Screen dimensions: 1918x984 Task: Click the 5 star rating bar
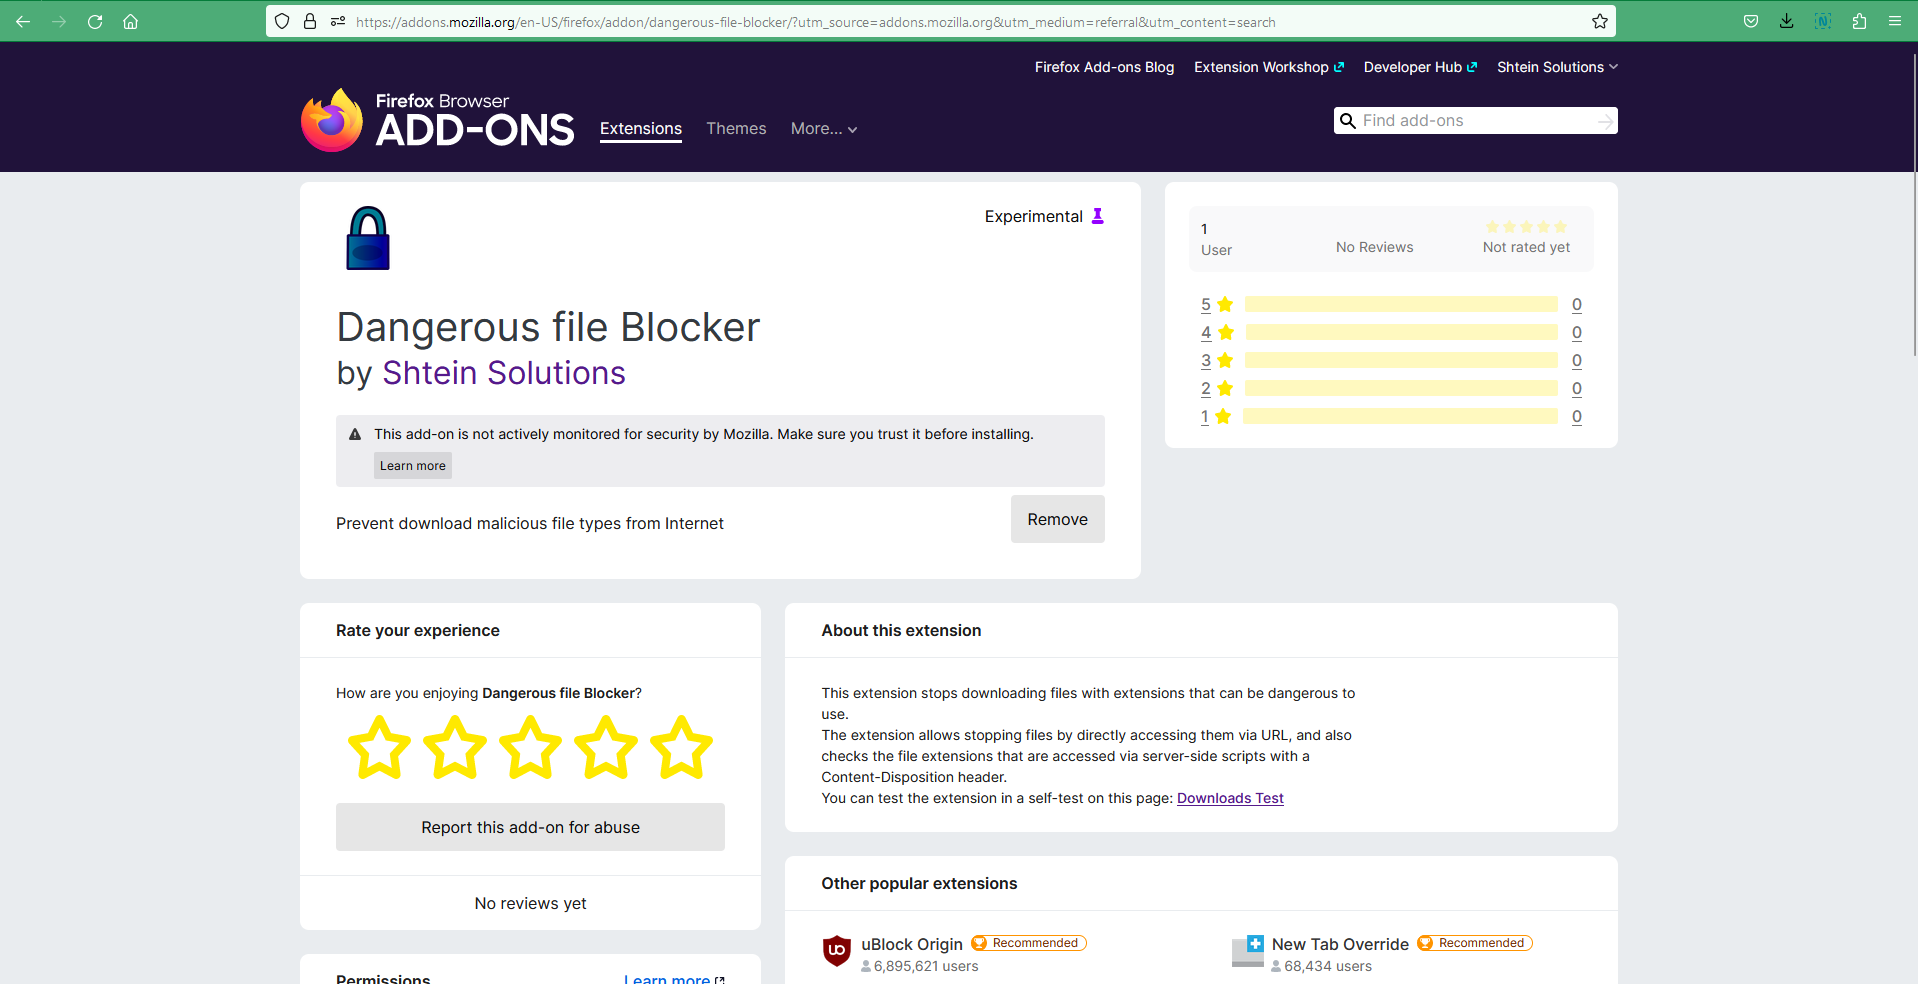coord(1401,304)
